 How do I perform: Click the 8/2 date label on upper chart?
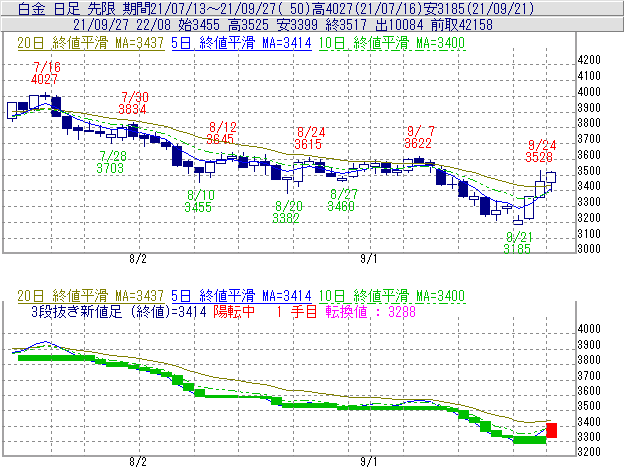pyautogui.click(x=138, y=259)
